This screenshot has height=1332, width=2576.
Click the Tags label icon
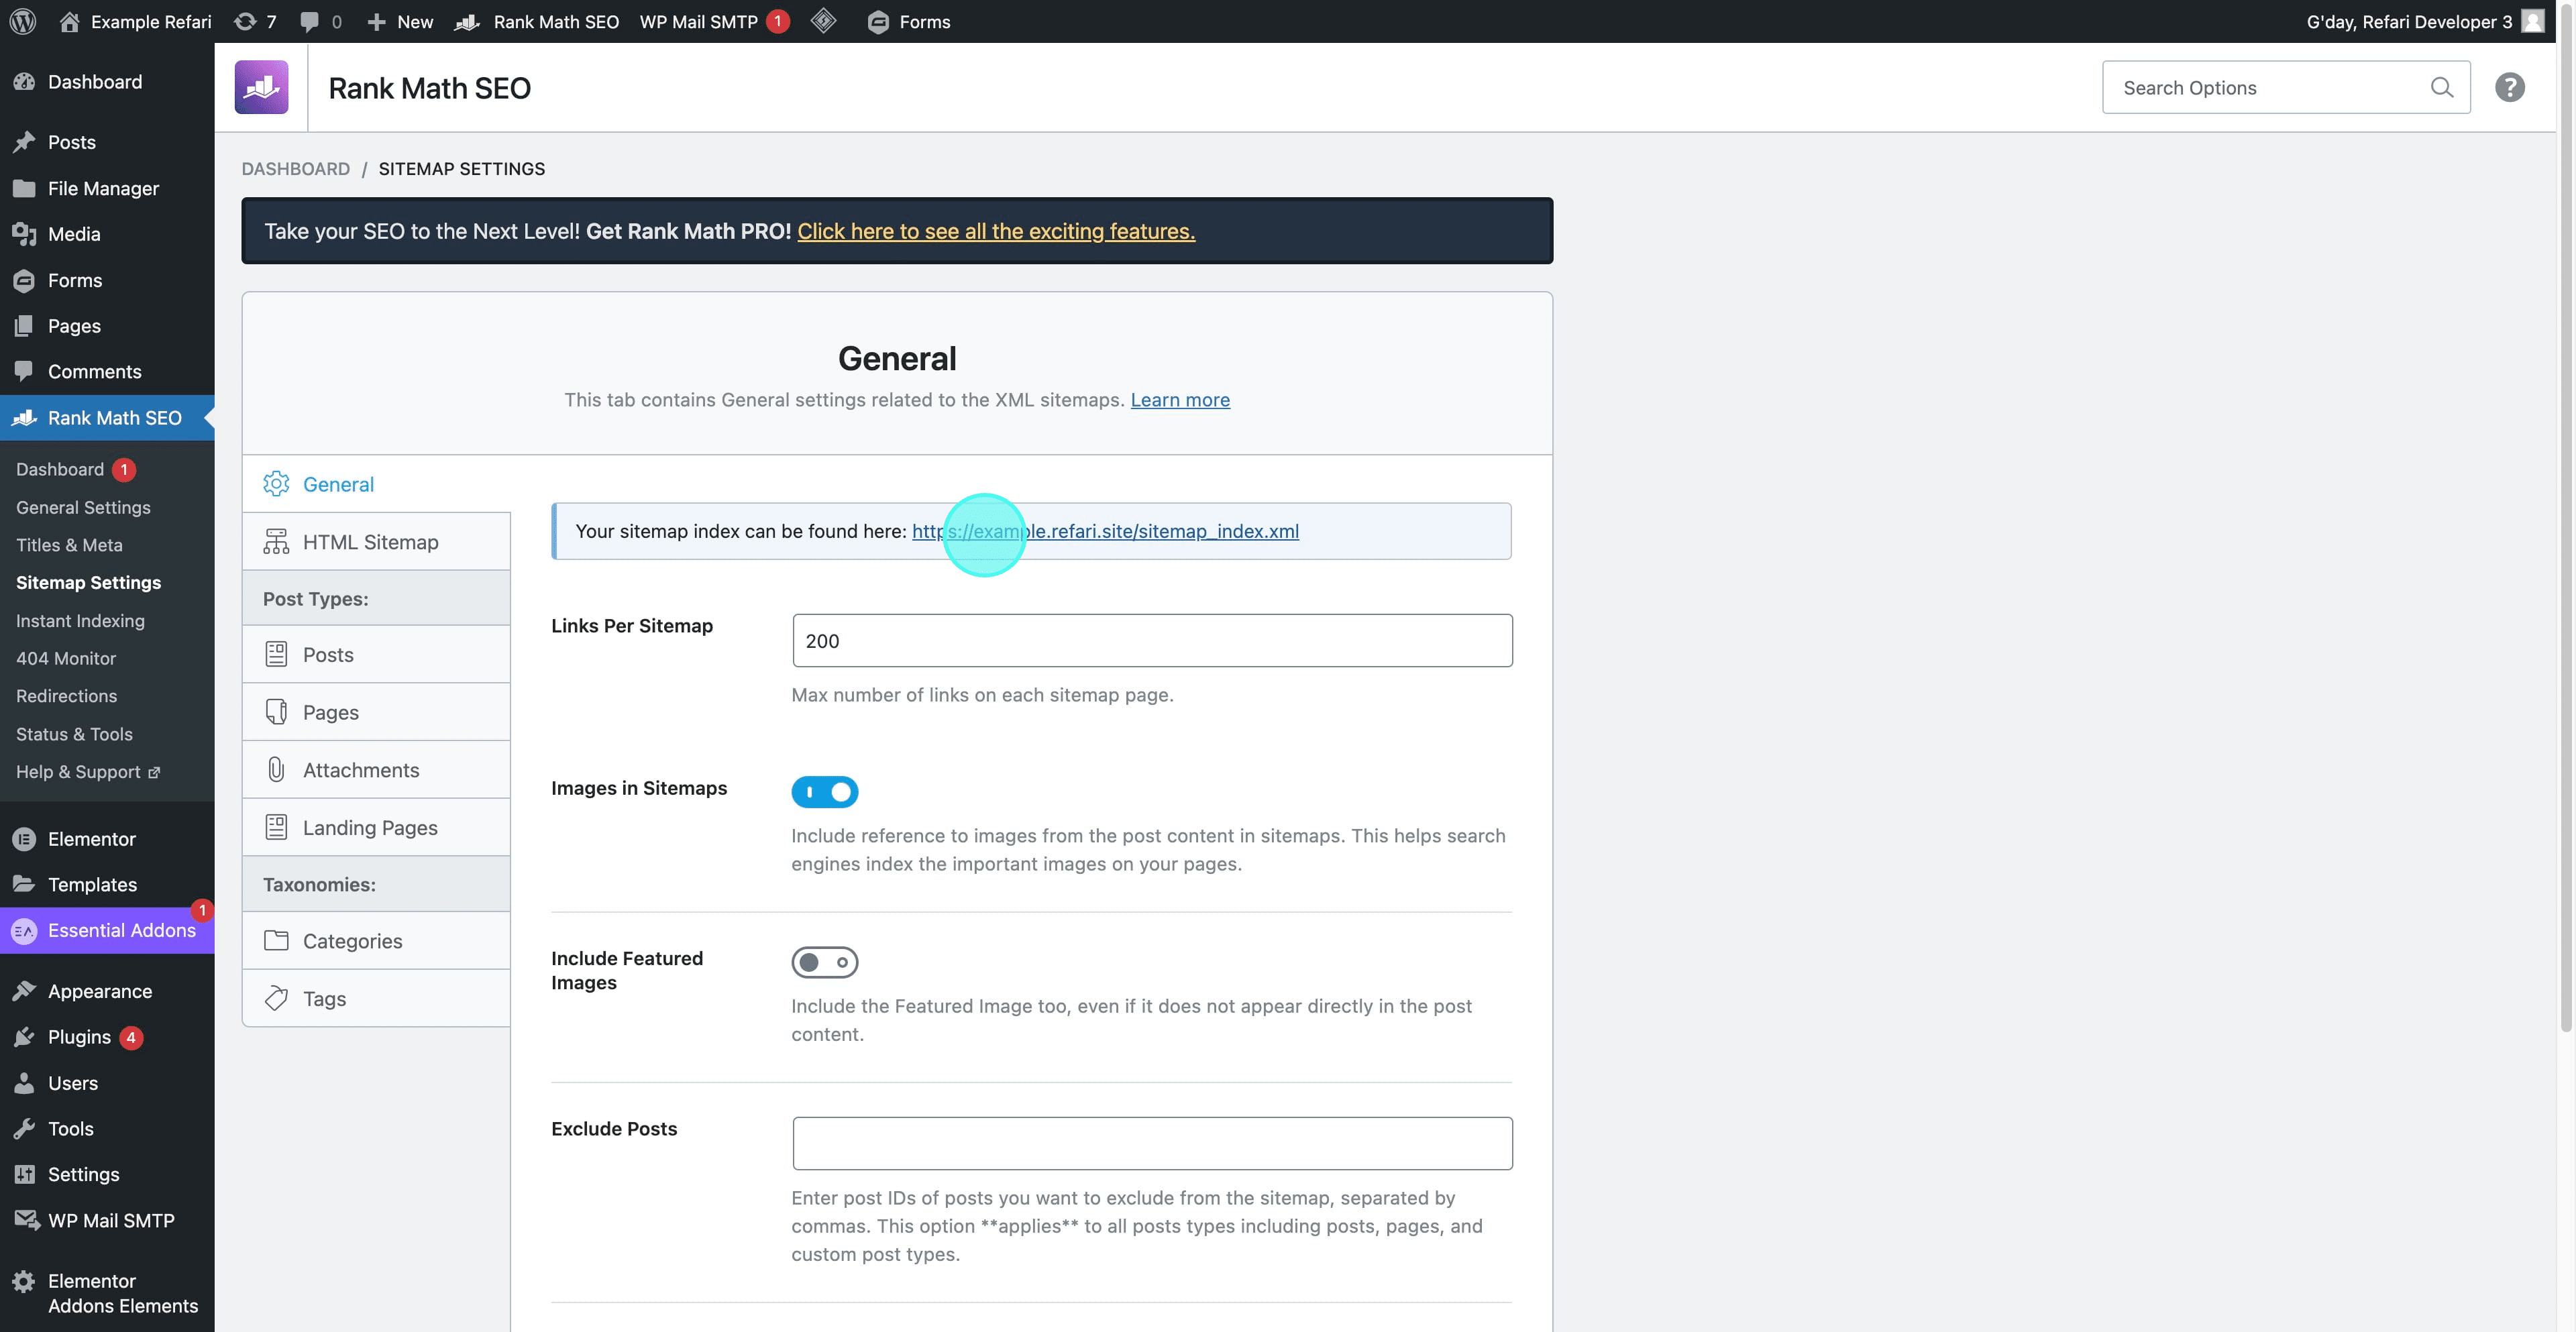(276, 998)
